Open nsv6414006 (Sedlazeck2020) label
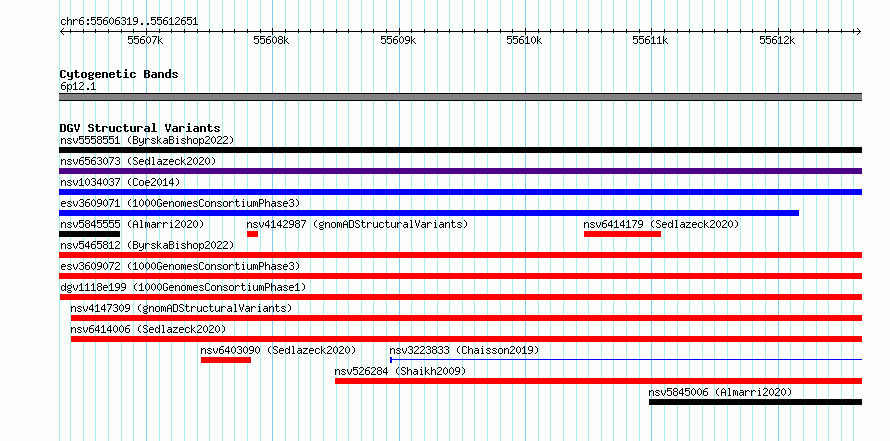The height and width of the screenshot is (441, 890). coord(148,329)
